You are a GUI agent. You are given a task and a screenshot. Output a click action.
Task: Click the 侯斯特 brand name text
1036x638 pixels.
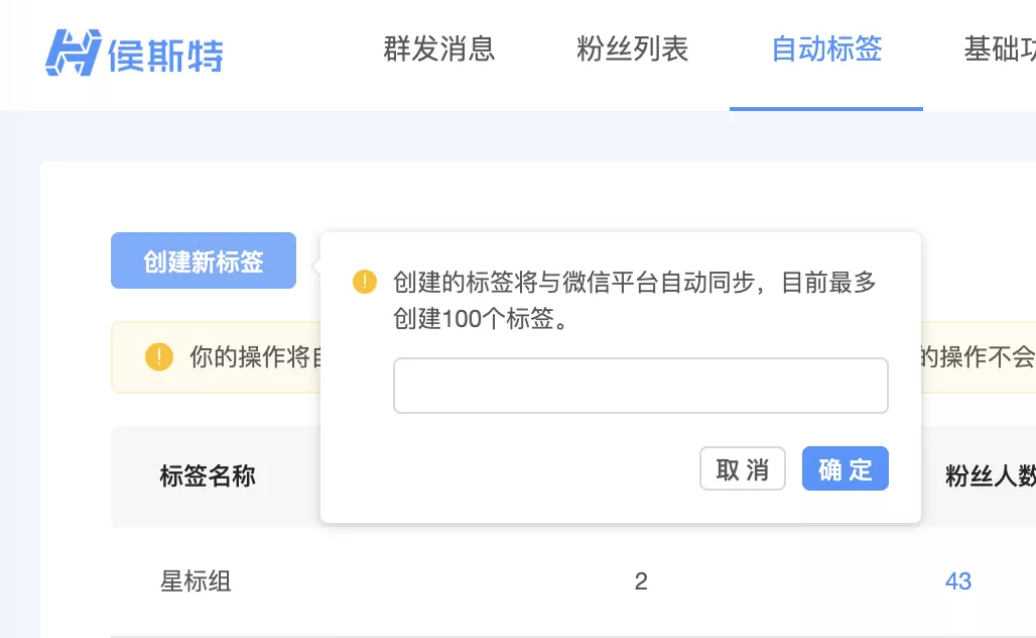click(x=166, y=53)
